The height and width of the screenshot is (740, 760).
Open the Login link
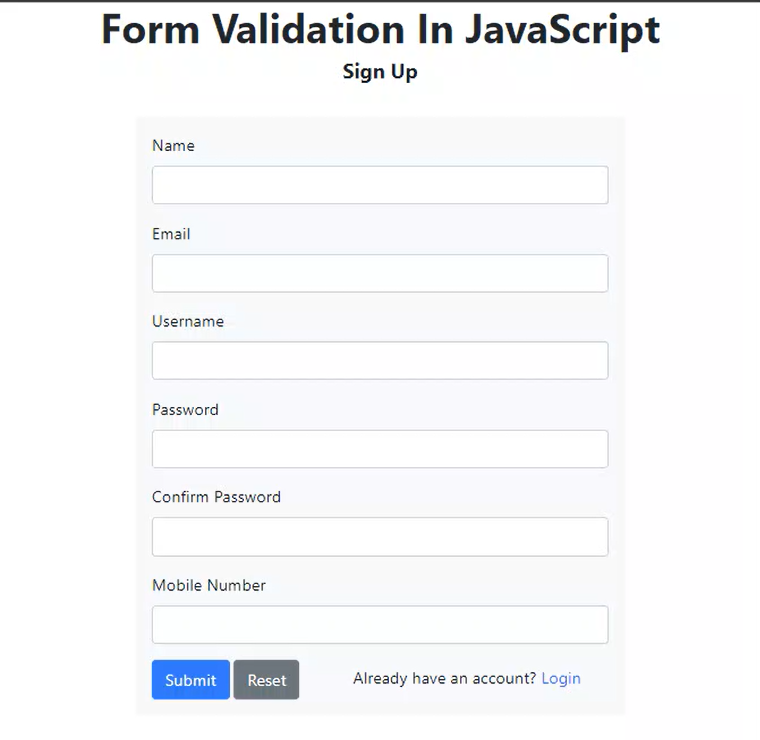point(561,678)
